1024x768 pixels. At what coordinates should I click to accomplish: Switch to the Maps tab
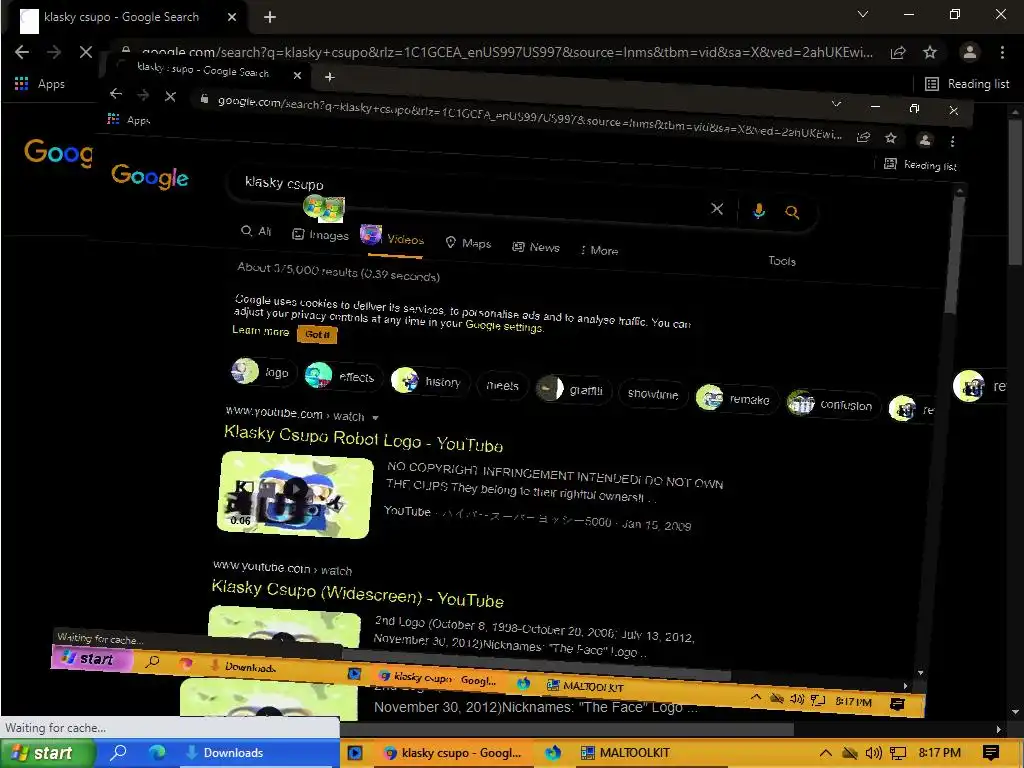click(x=468, y=243)
